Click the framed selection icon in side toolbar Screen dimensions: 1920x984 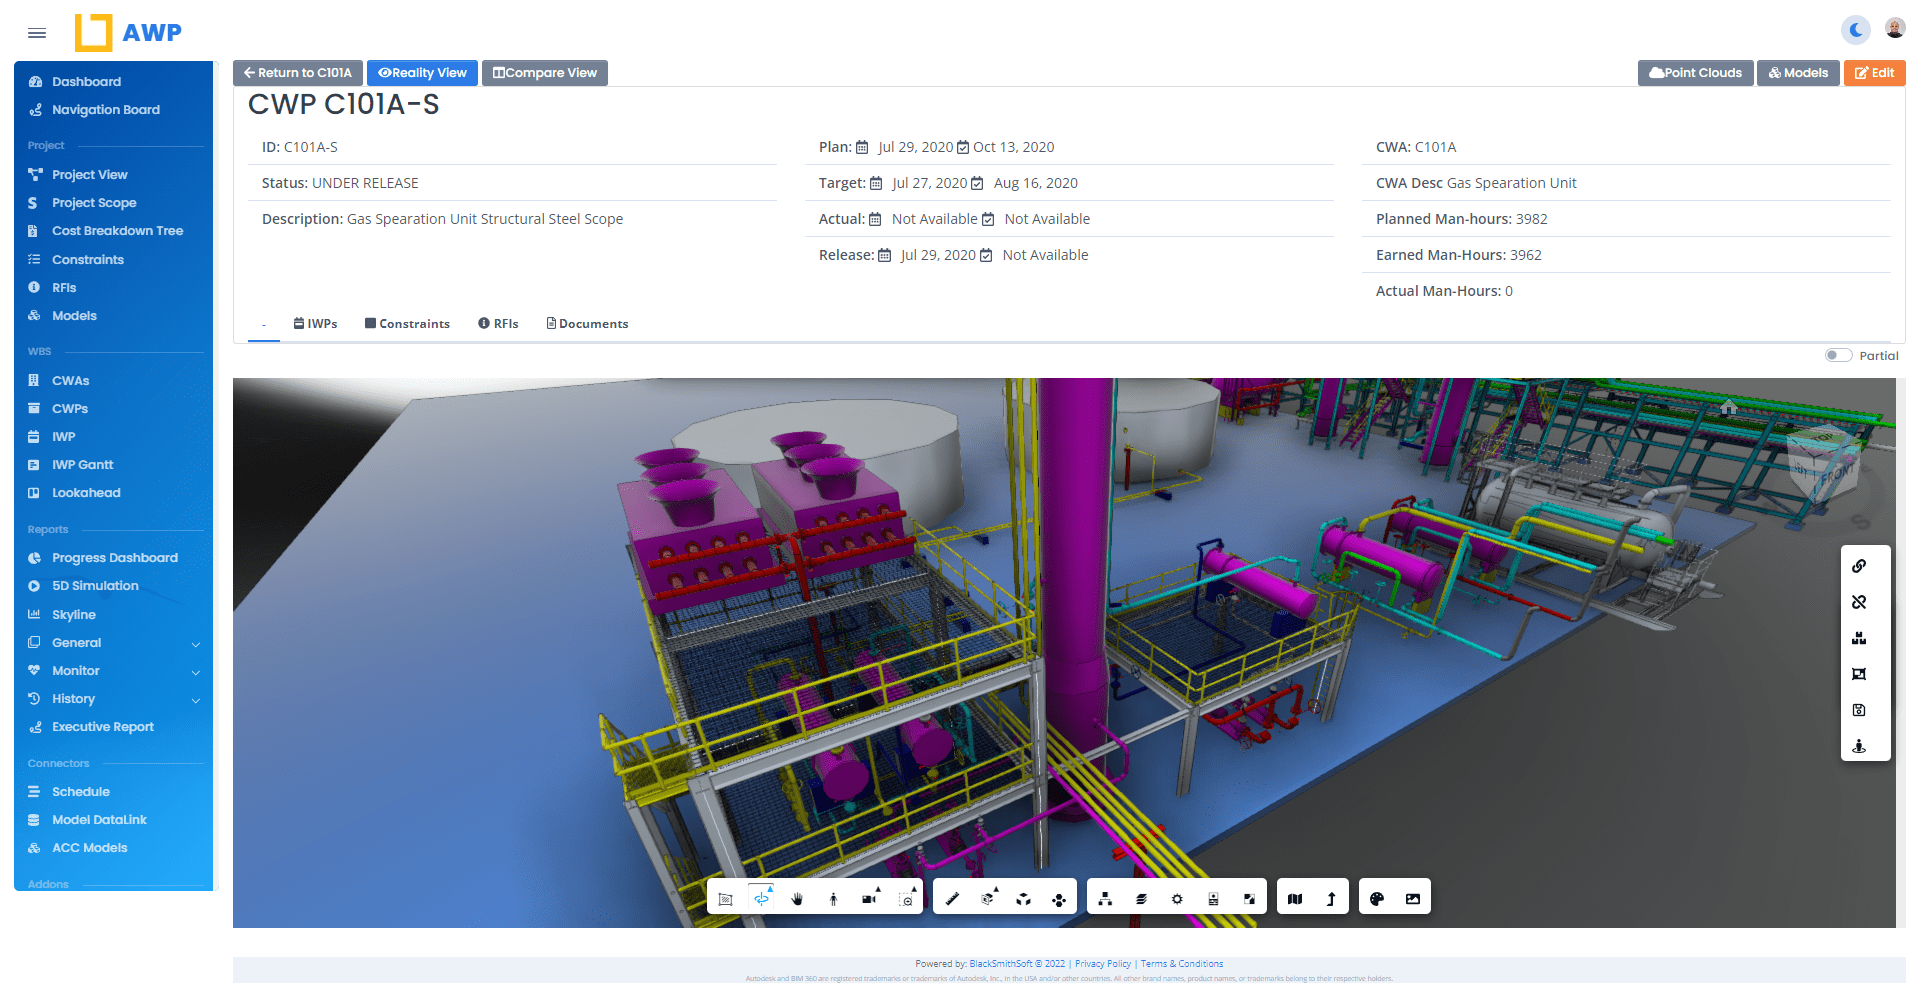[x=1859, y=674]
